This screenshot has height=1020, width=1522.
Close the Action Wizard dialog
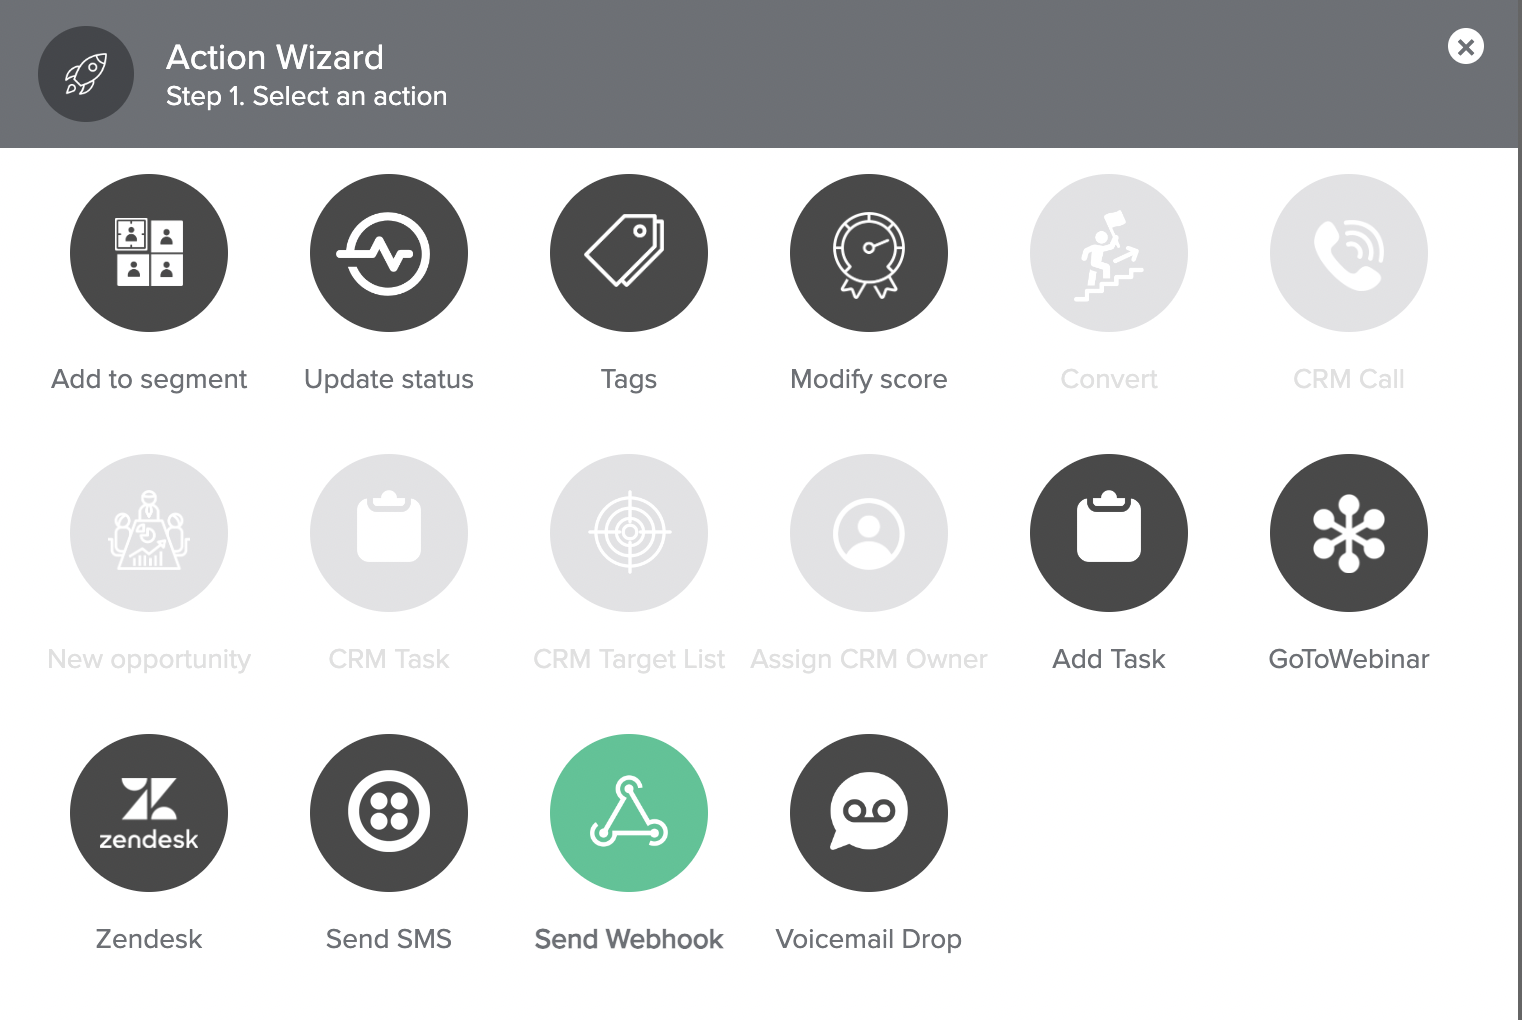point(1466,46)
